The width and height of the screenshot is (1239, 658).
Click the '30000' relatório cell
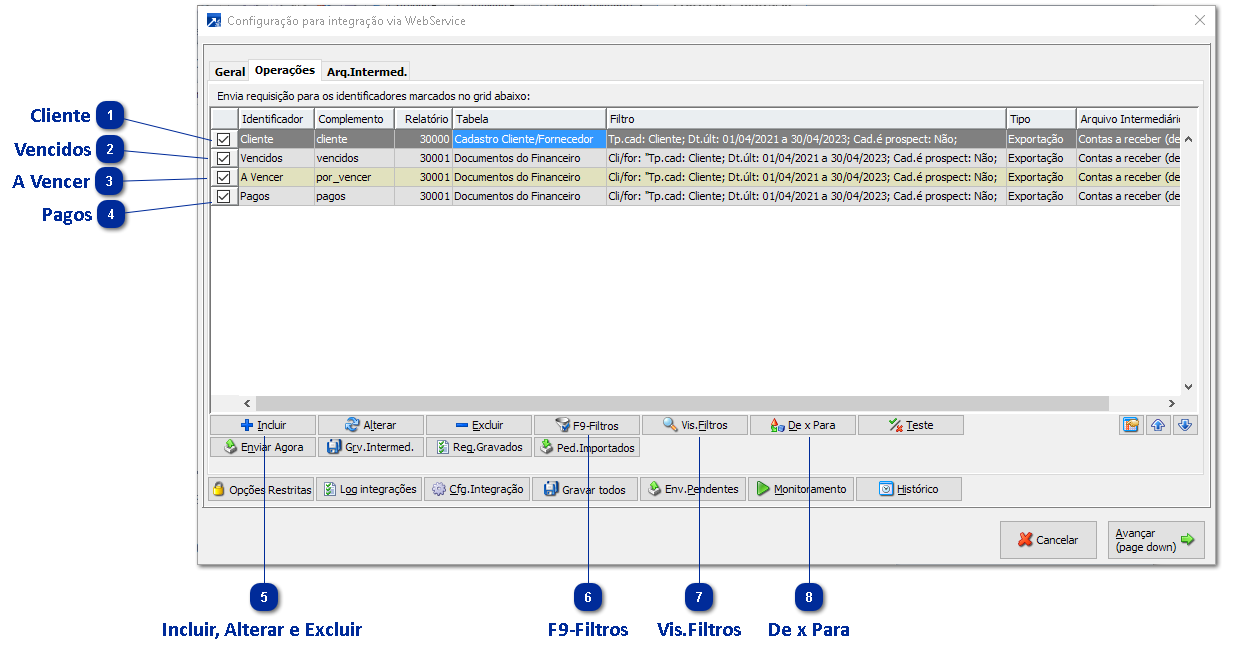coord(423,139)
